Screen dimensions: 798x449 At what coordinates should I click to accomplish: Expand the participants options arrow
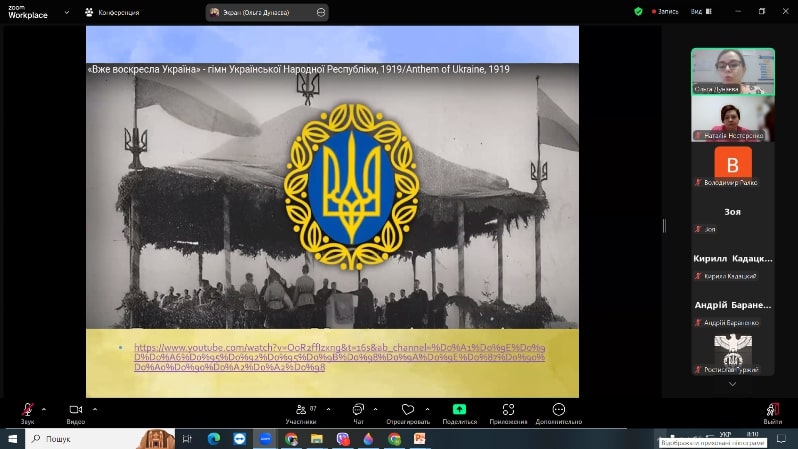click(x=328, y=409)
